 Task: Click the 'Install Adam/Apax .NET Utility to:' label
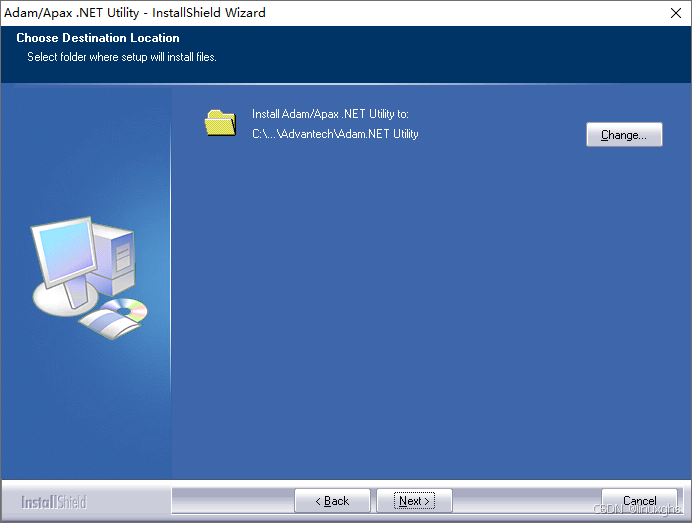(x=330, y=114)
